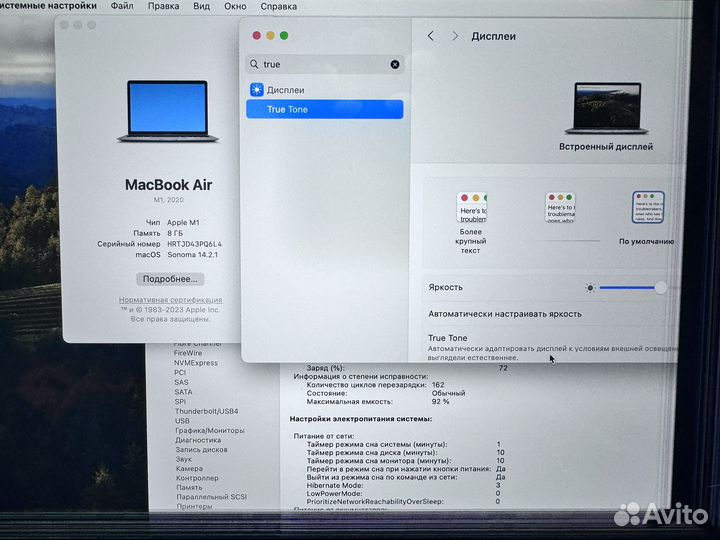Click the PrioritizeNetworkReachabilityOverSleep row
720x540 pixels.
point(404,501)
